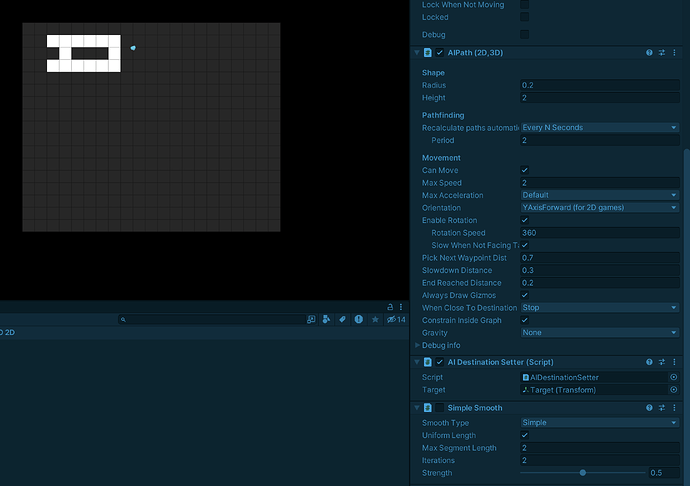This screenshot has height=486, width=690.
Task: Collapse the AIPath component foldout
Action: [x=417, y=53]
